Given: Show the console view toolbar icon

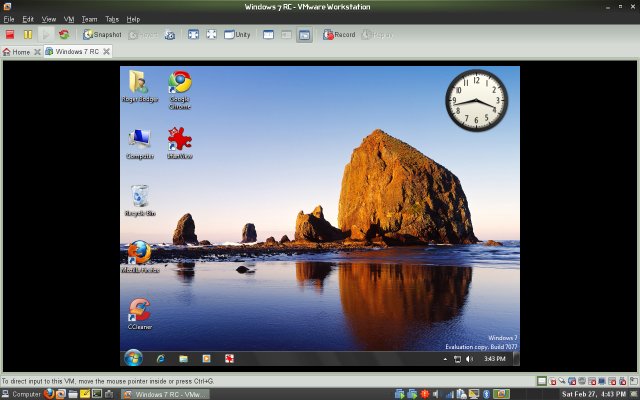Looking at the screenshot, I should coord(269,35).
